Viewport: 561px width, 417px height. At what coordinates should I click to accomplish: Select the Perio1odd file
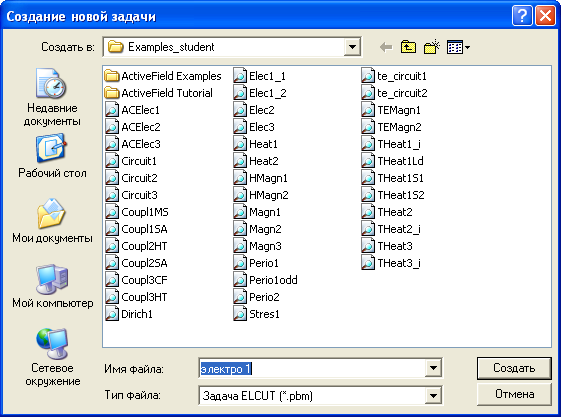tap(265, 280)
